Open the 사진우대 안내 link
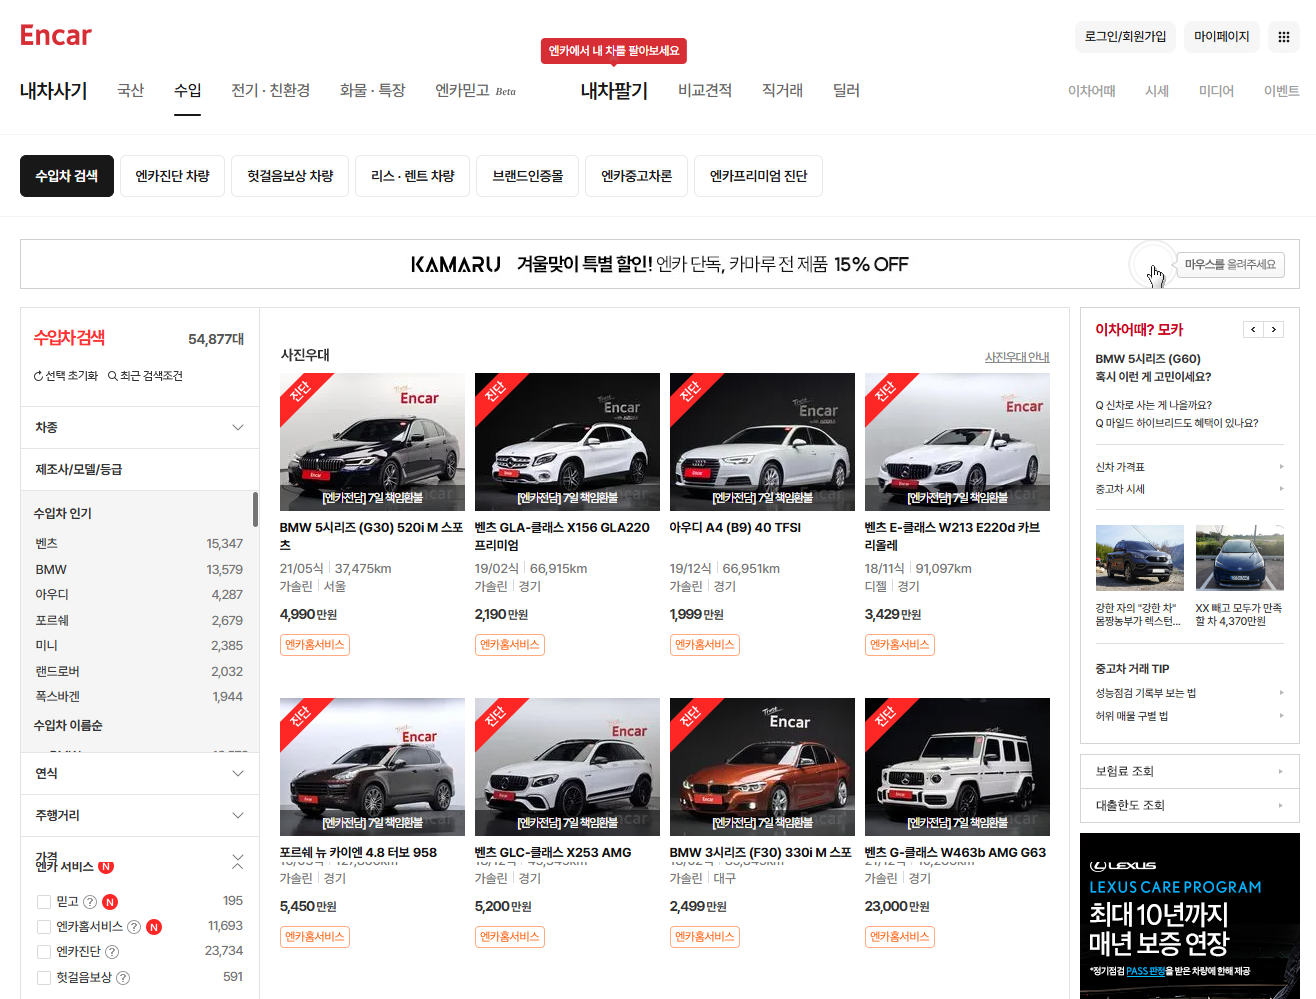 pos(1017,357)
